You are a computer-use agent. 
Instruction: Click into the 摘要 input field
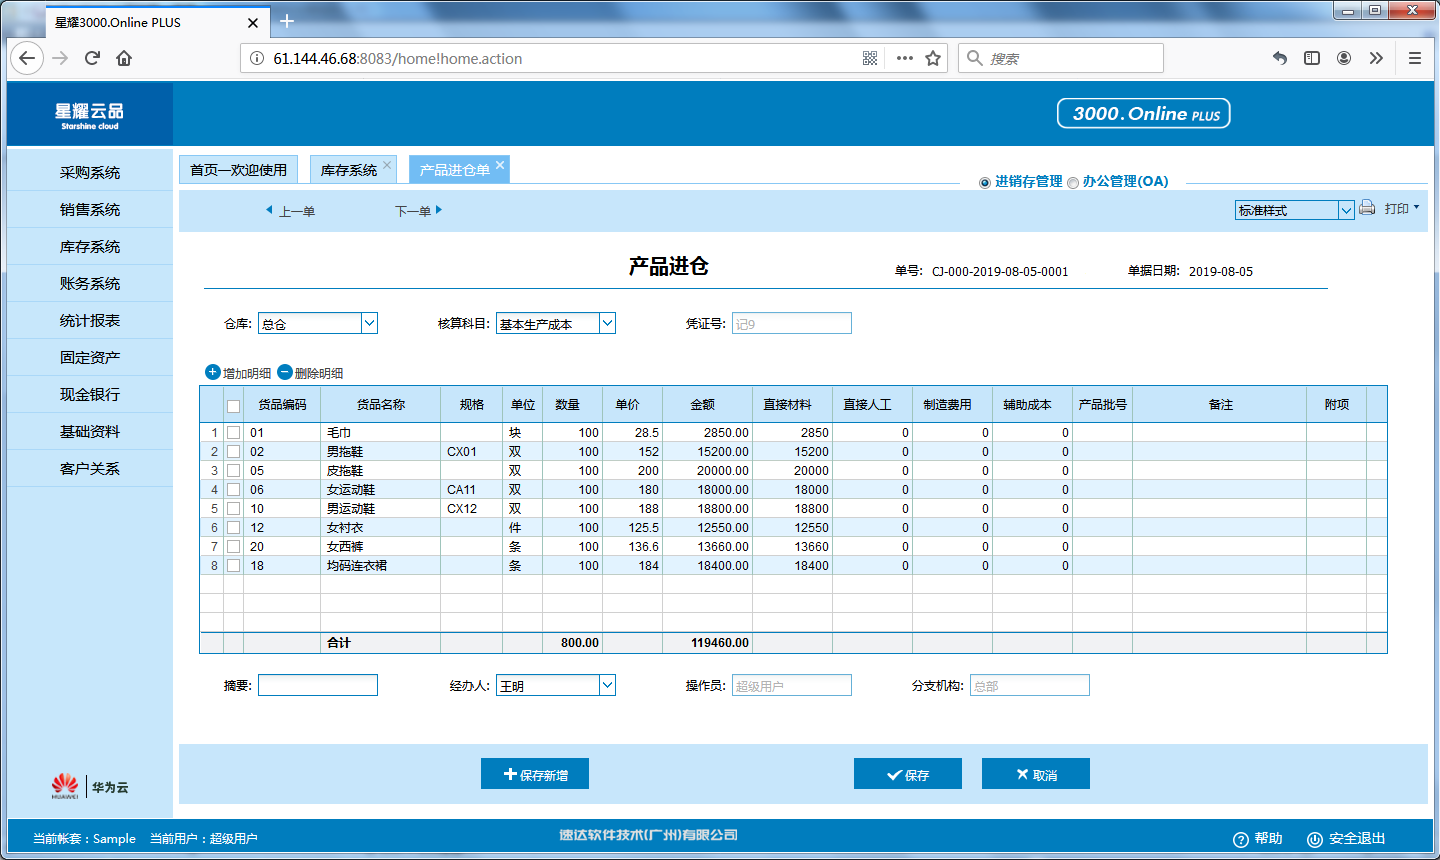click(x=317, y=685)
